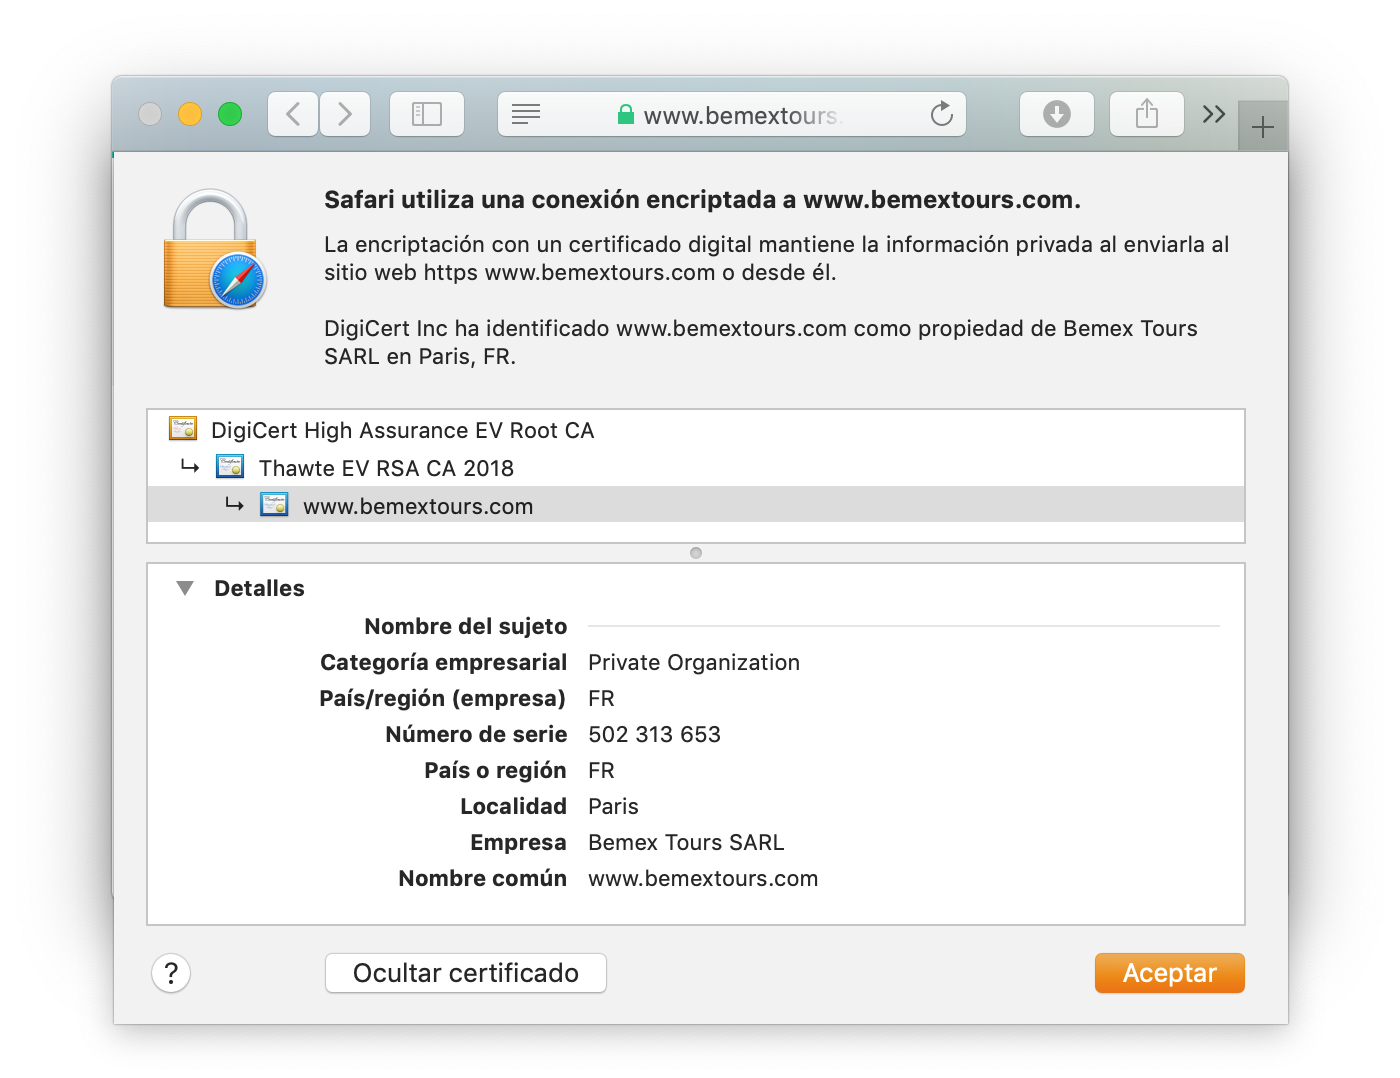This screenshot has height=1078, width=1400.
Task: Click the www.bemextours address field
Action: coord(732,114)
